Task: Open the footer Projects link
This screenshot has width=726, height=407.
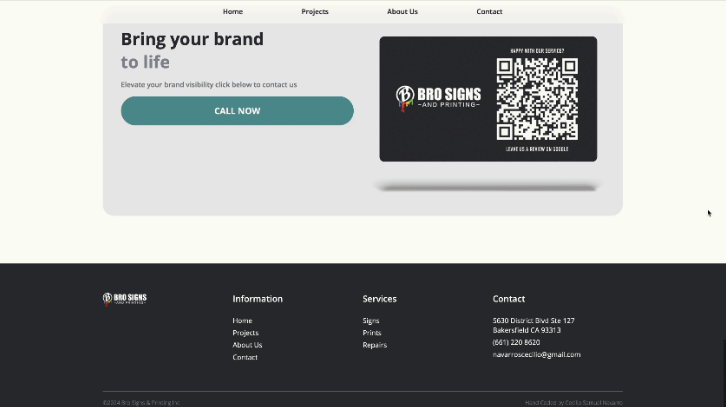Action: tap(245, 333)
